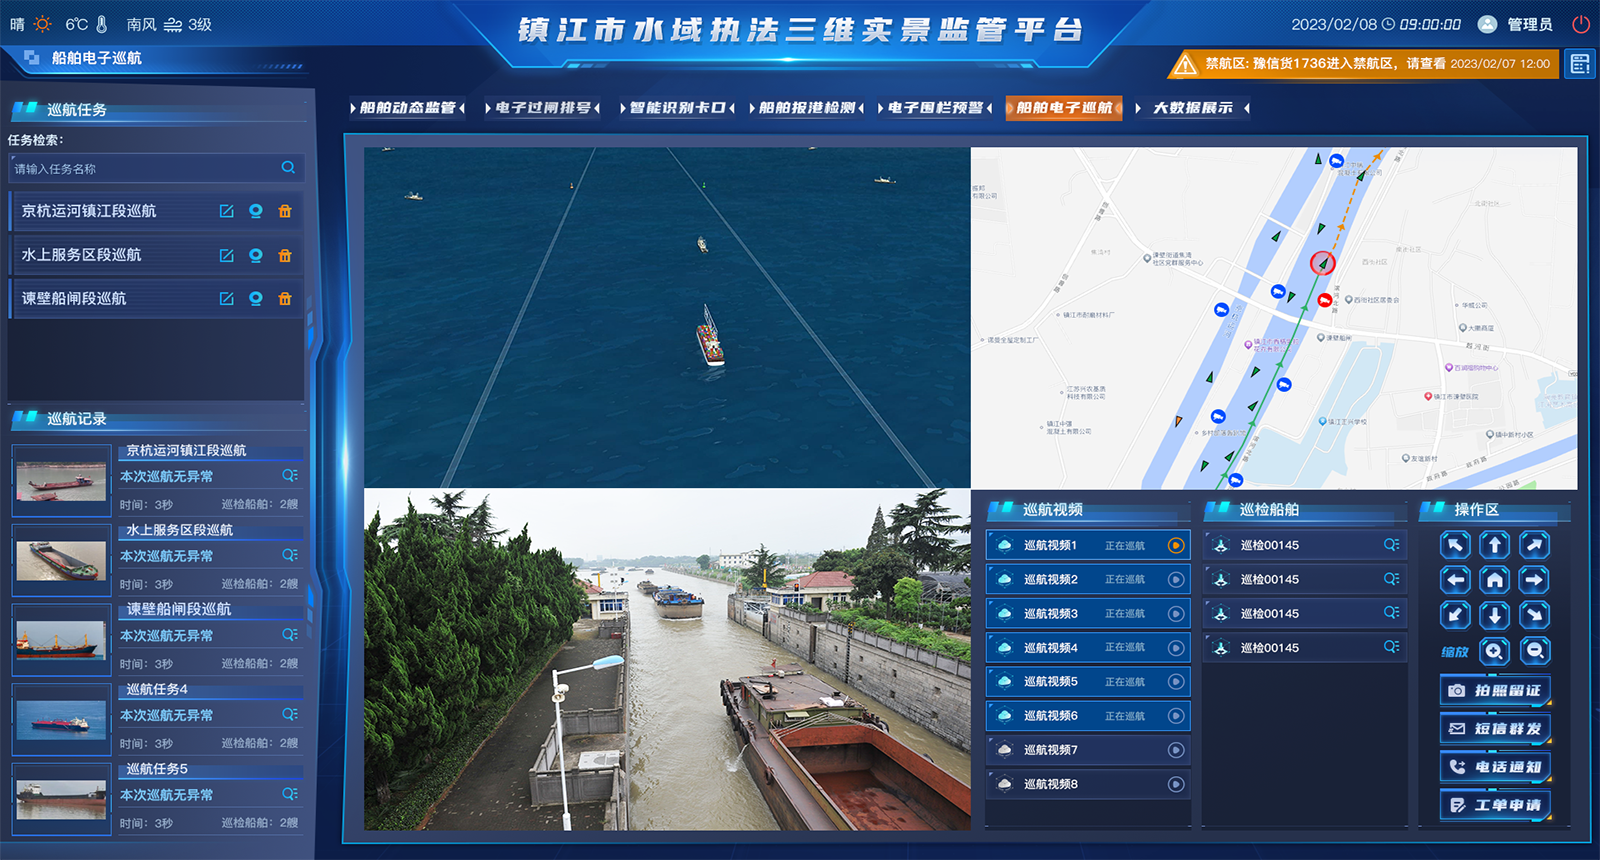Start 巡航视频8 with its play button

point(1176,784)
